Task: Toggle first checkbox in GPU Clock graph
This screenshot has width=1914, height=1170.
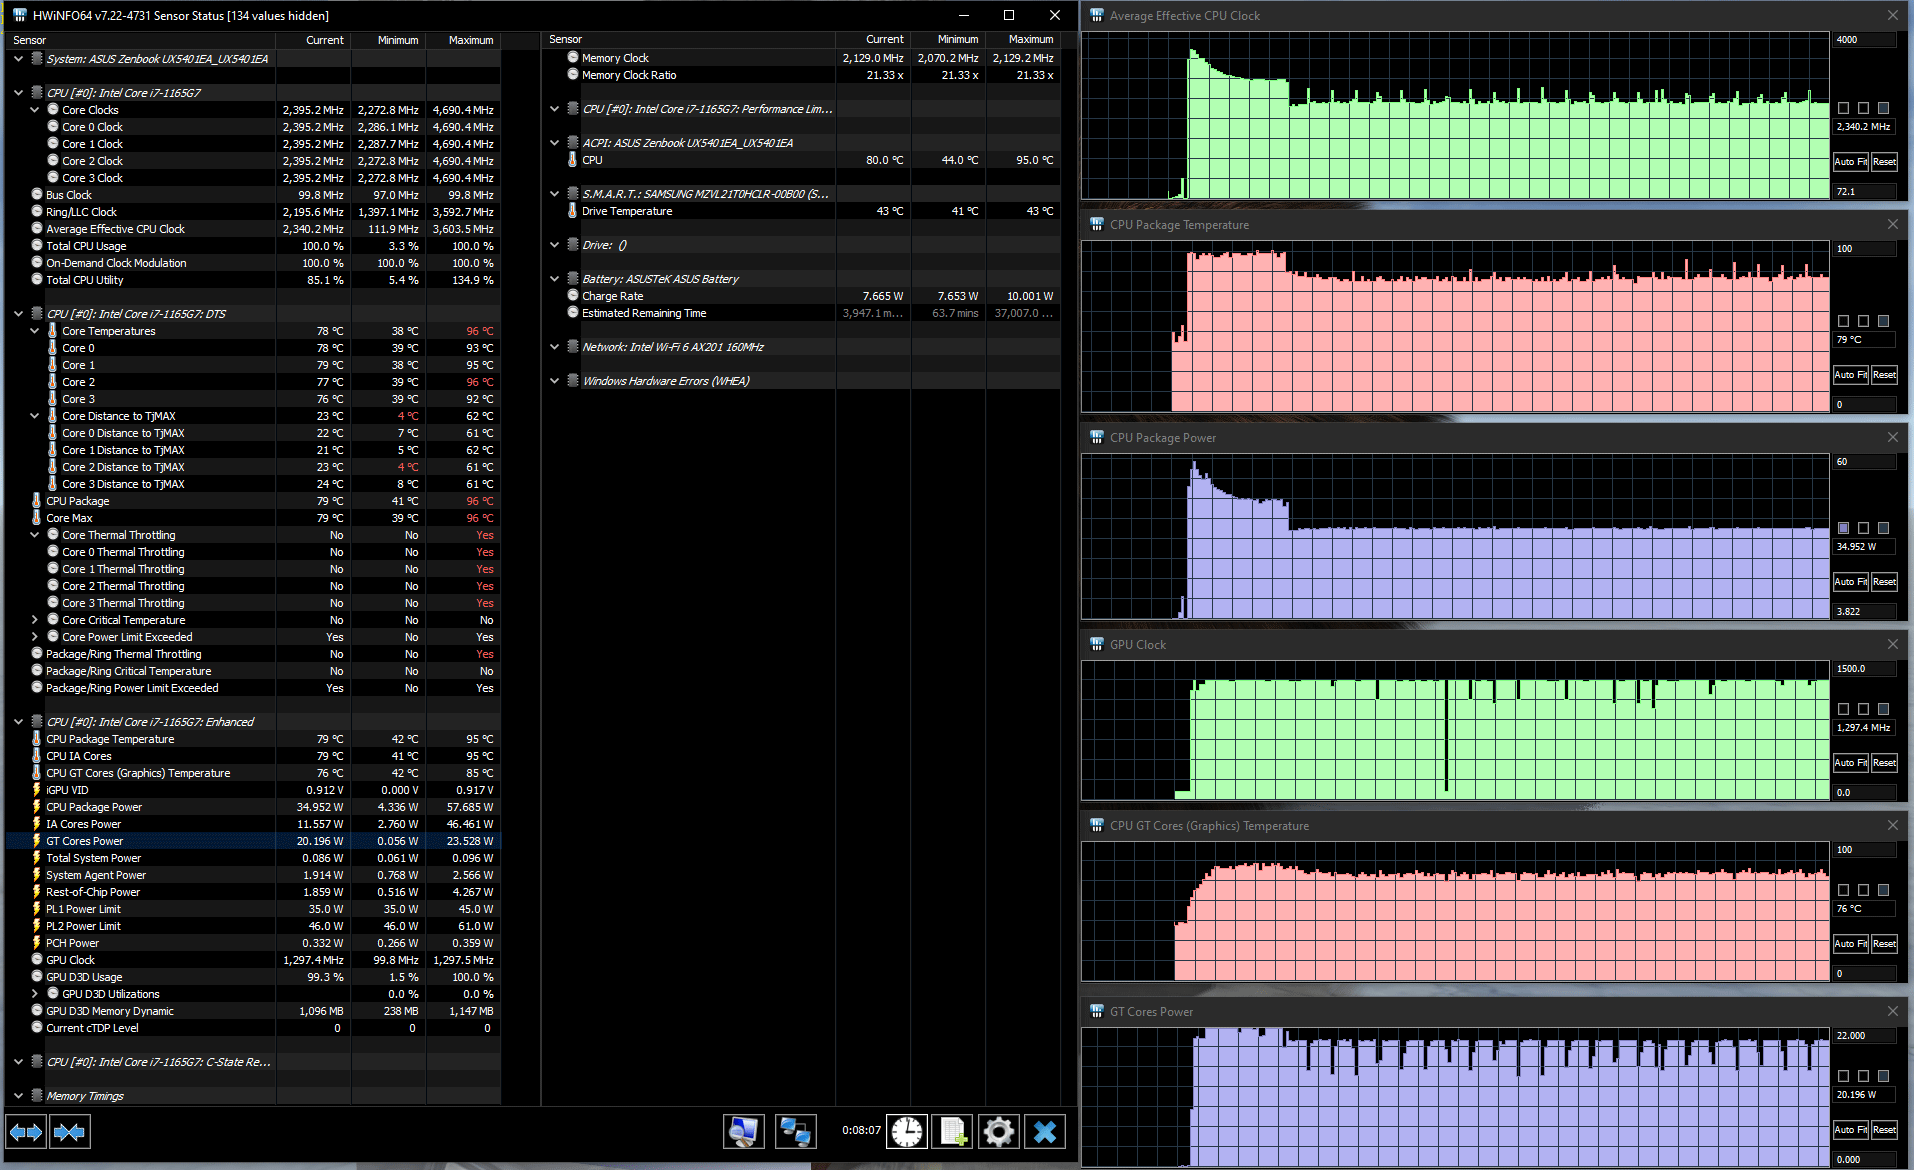Action: click(1844, 709)
